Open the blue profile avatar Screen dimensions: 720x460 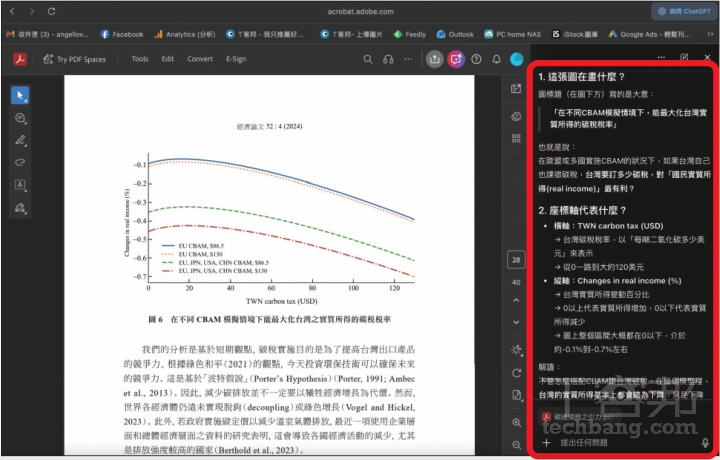click(x=517, y=59)
